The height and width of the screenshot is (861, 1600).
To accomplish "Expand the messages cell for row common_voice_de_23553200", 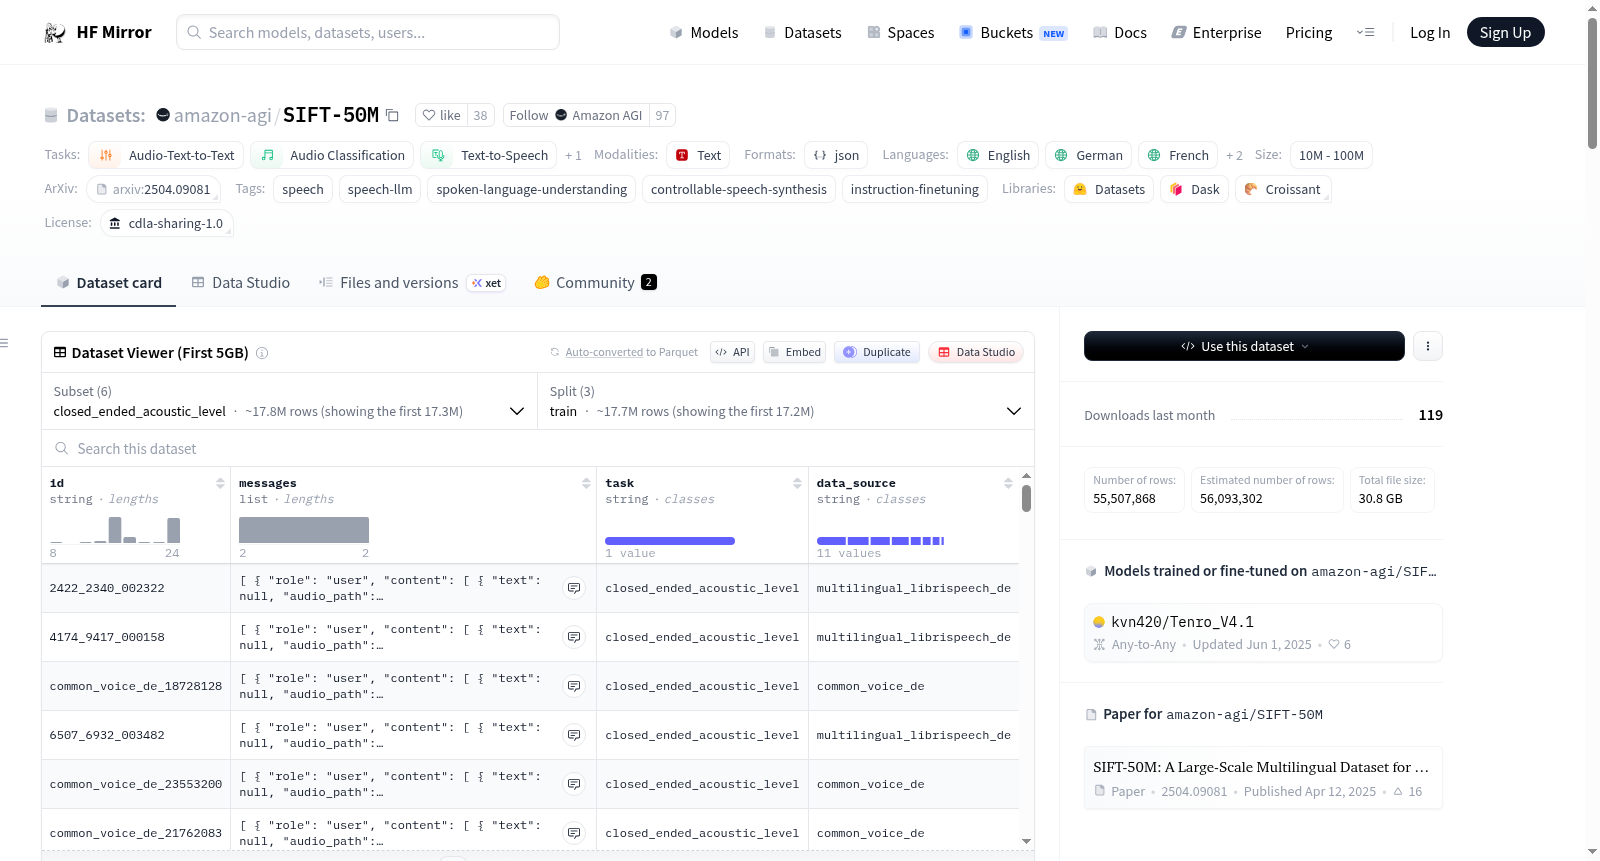I will pos(574,784).
